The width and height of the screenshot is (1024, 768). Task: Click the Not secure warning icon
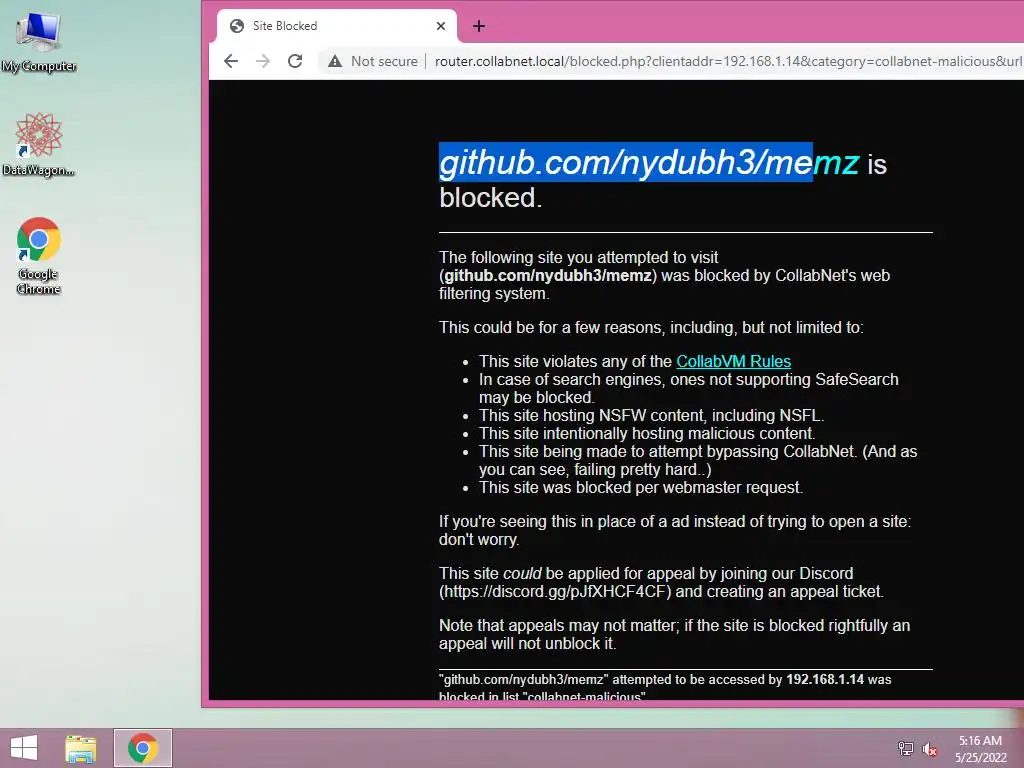335,61
